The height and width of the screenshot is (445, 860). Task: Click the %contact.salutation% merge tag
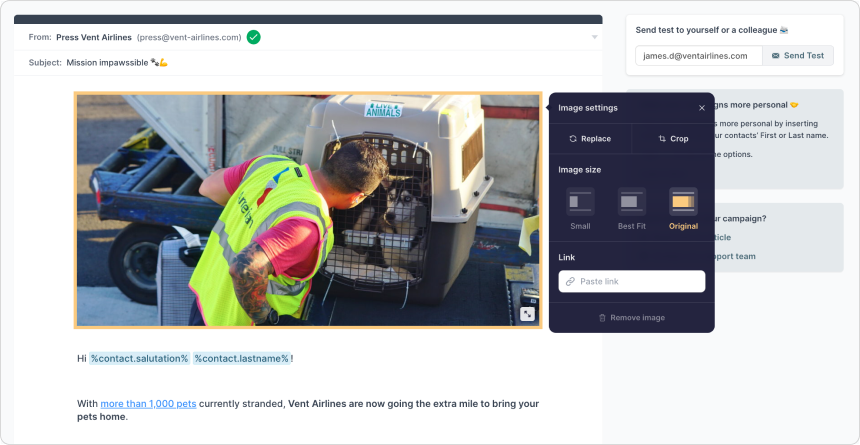(140, 358)
